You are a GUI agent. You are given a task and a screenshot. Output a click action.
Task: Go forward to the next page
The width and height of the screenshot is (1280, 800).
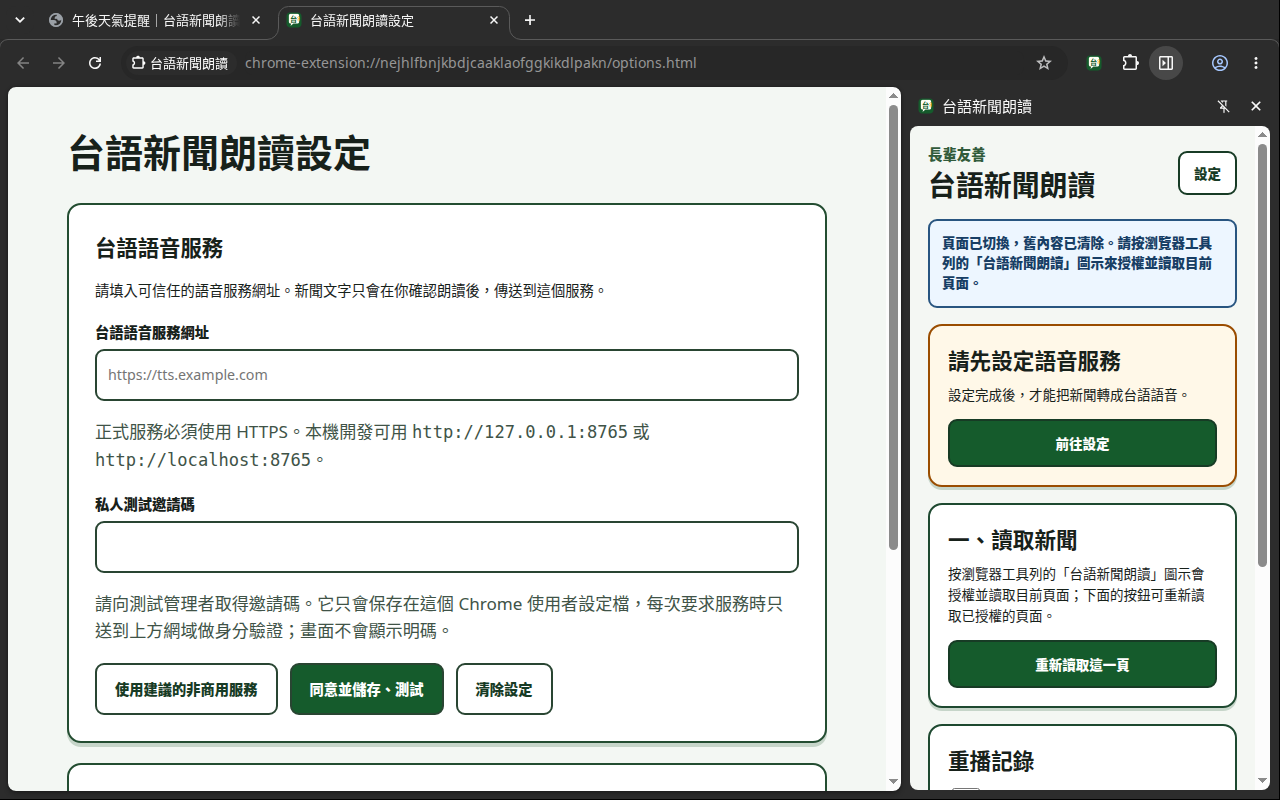(59, 63)
